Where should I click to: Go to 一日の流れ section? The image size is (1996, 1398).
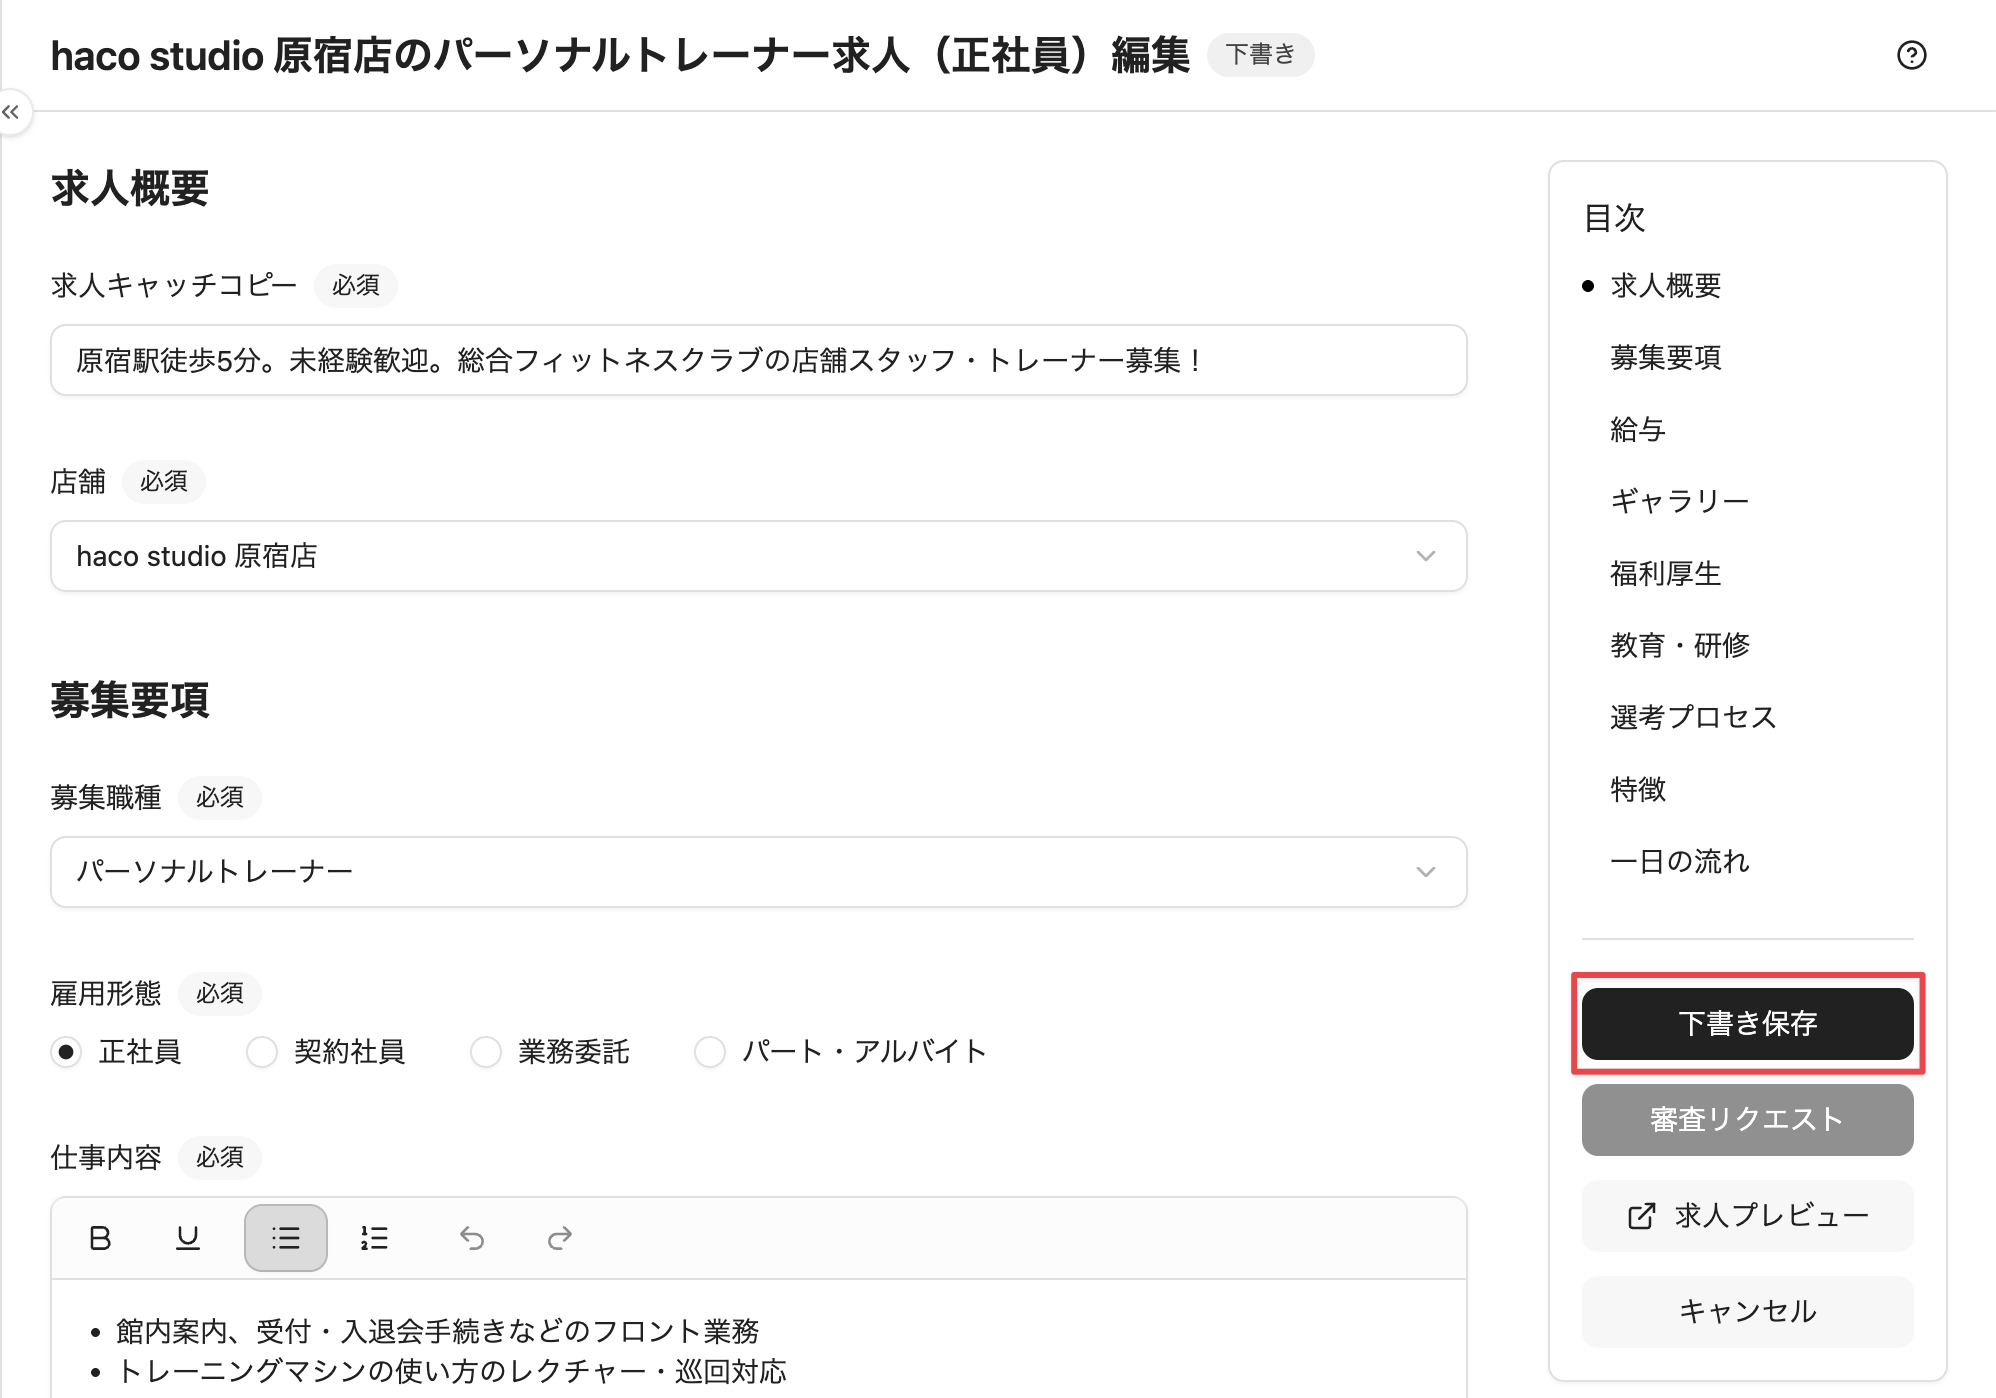coord(1679,862)
